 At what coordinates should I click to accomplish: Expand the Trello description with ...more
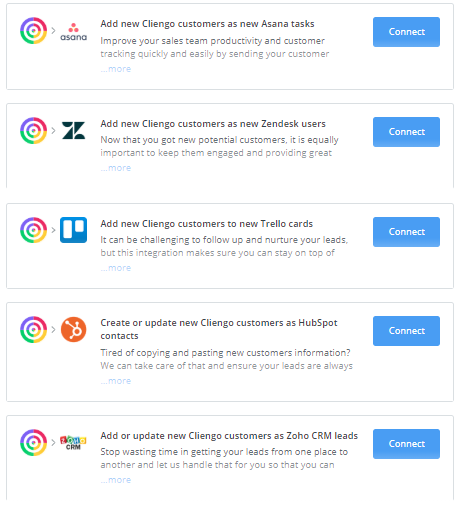click(116, 268)
